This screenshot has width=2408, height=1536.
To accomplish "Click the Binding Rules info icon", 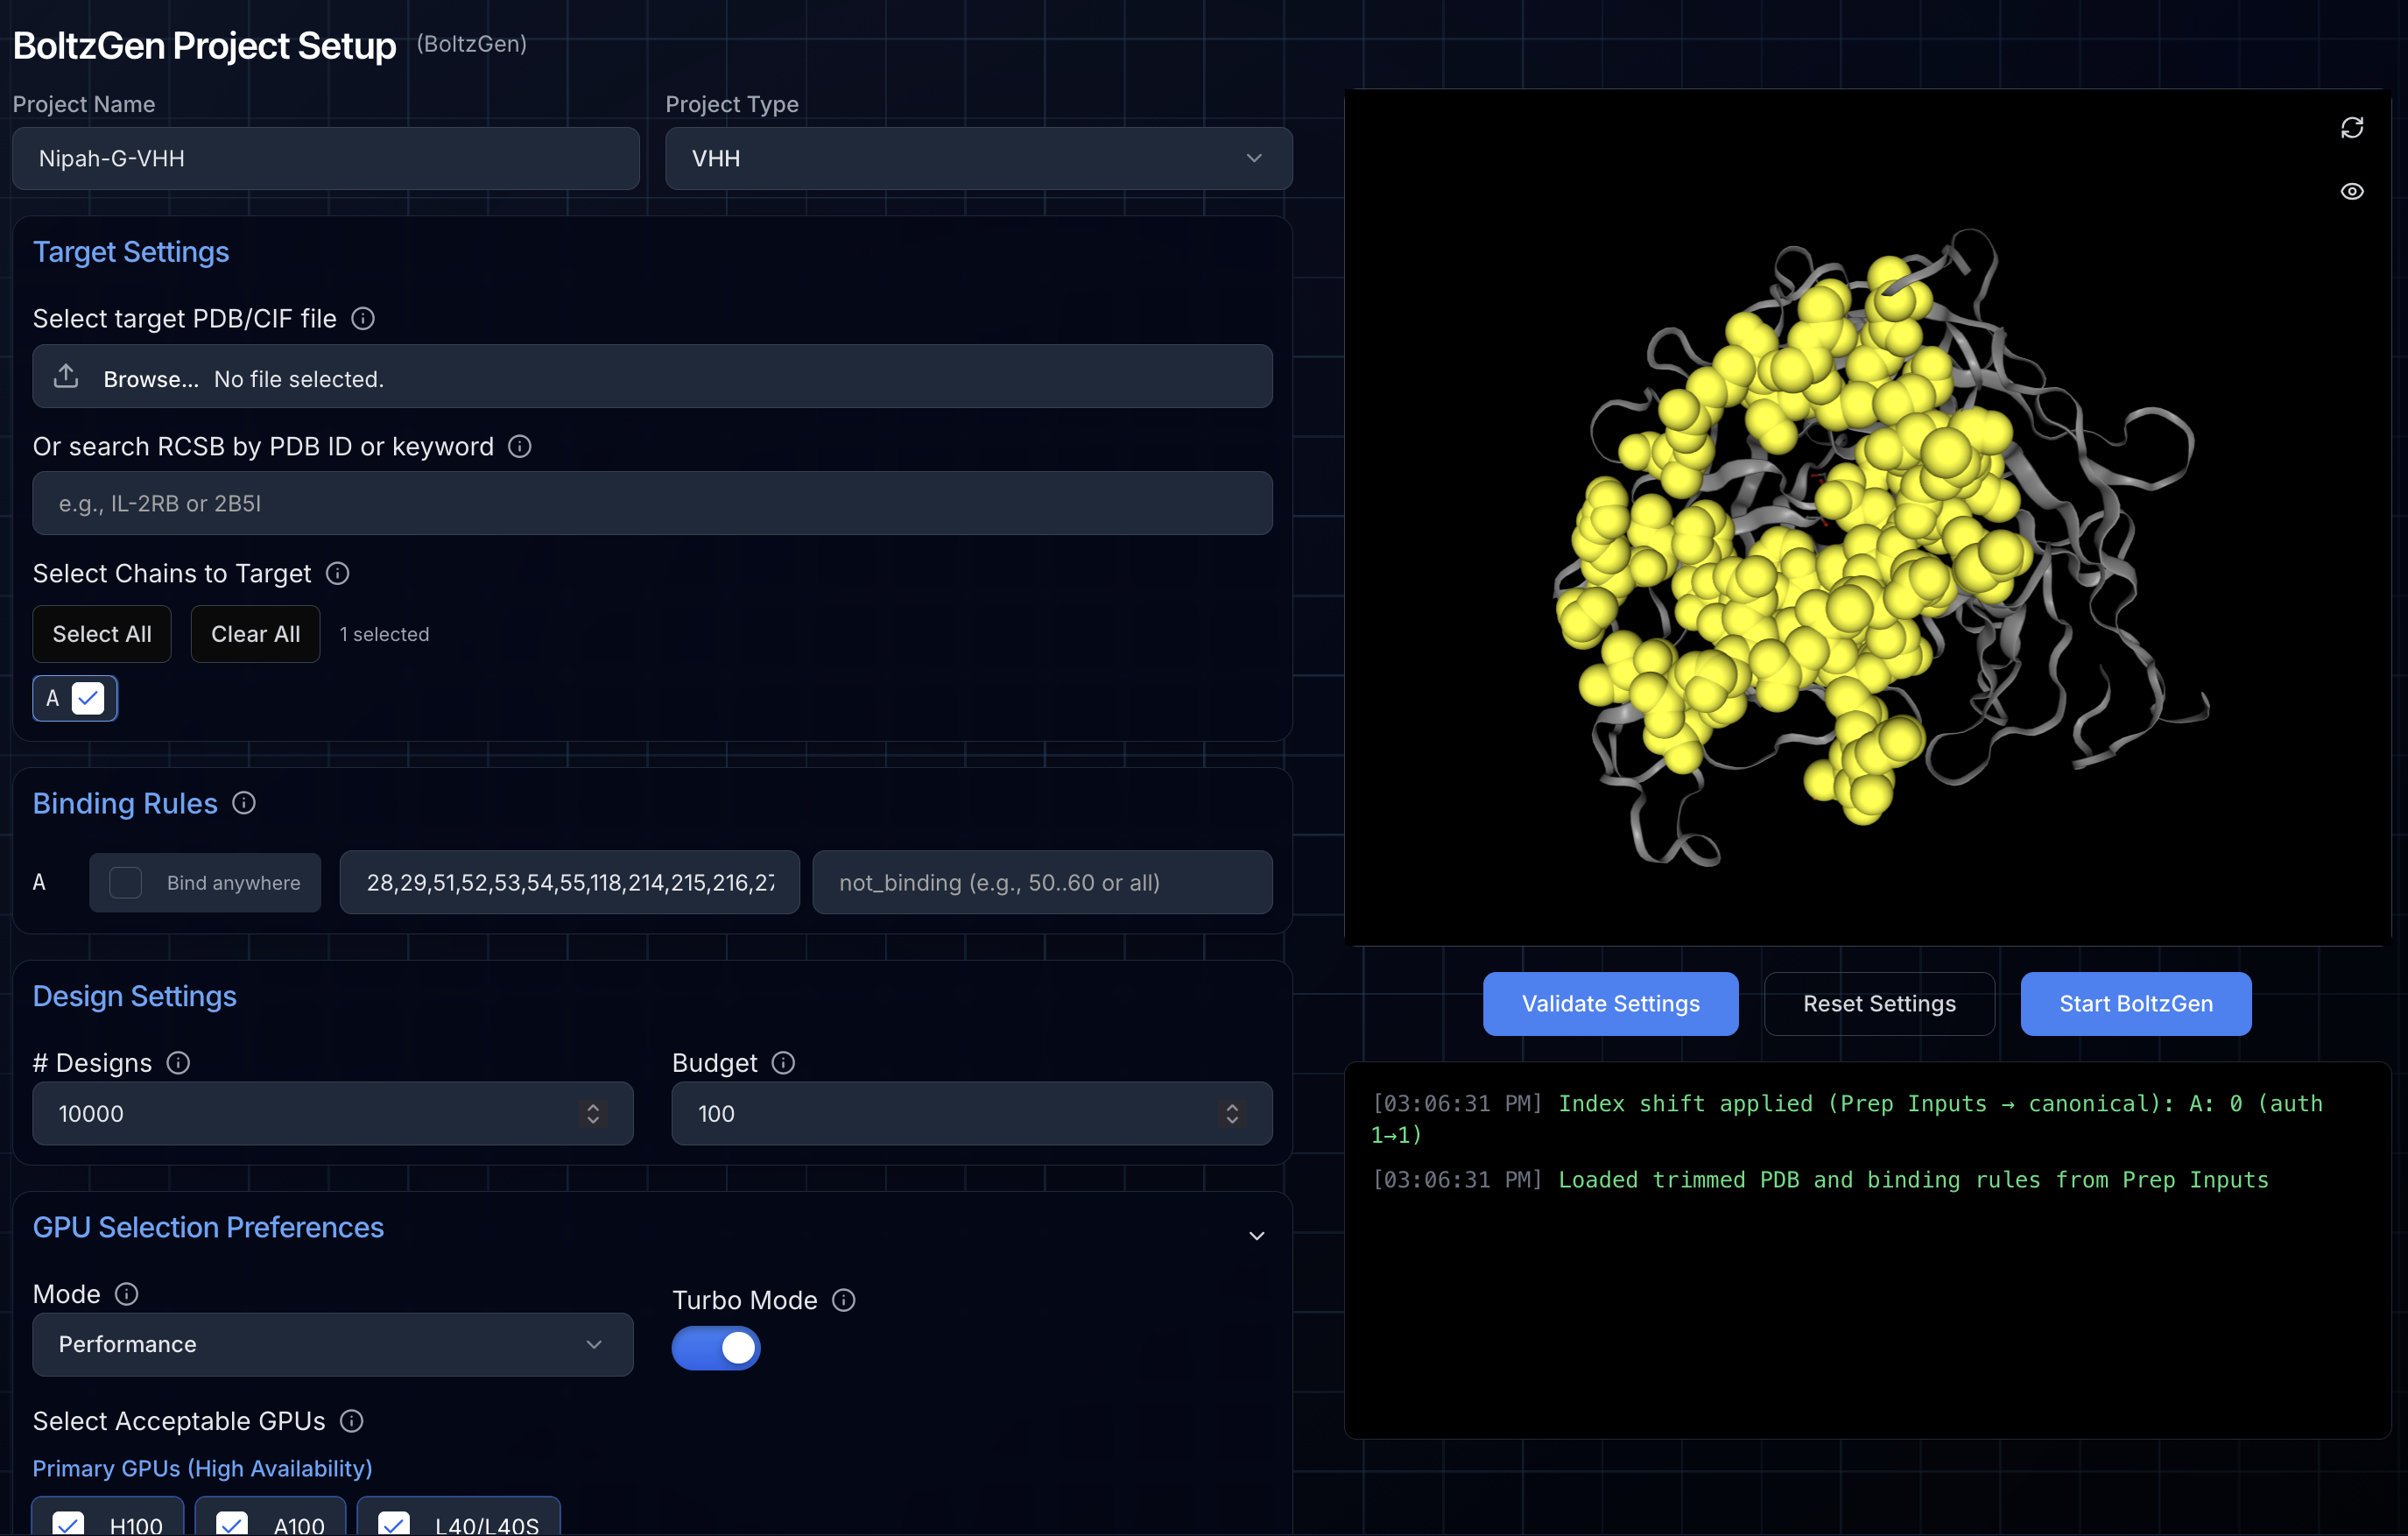I will [244, 803].
